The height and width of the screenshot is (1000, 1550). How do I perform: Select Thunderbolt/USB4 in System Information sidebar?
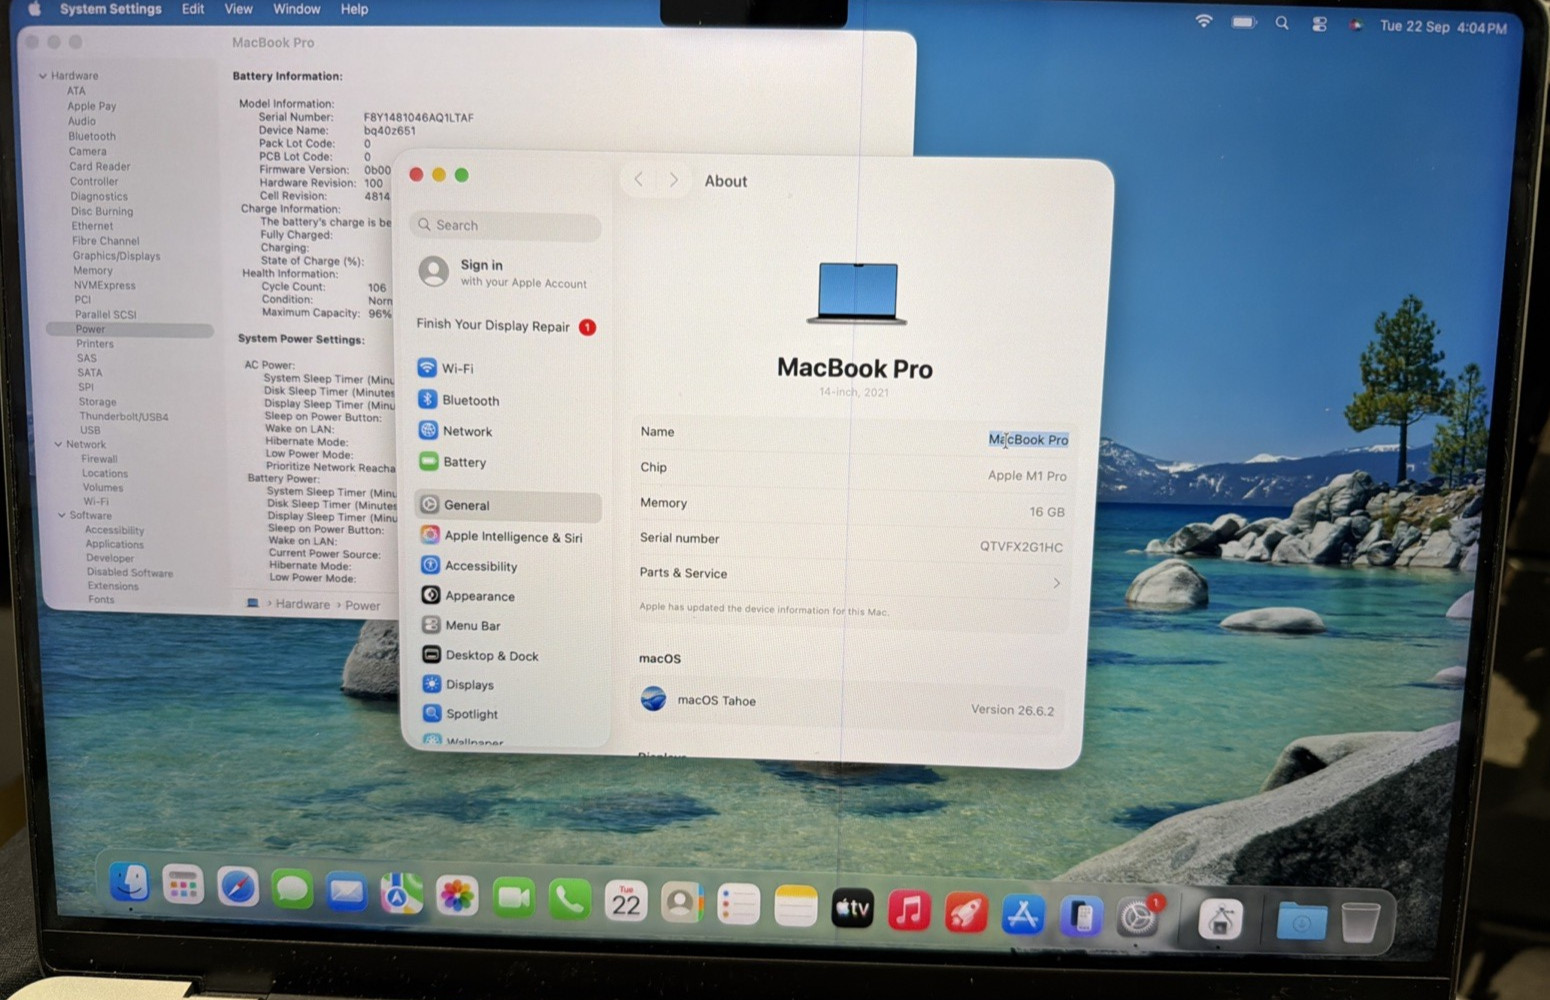(x=124, y=416)
